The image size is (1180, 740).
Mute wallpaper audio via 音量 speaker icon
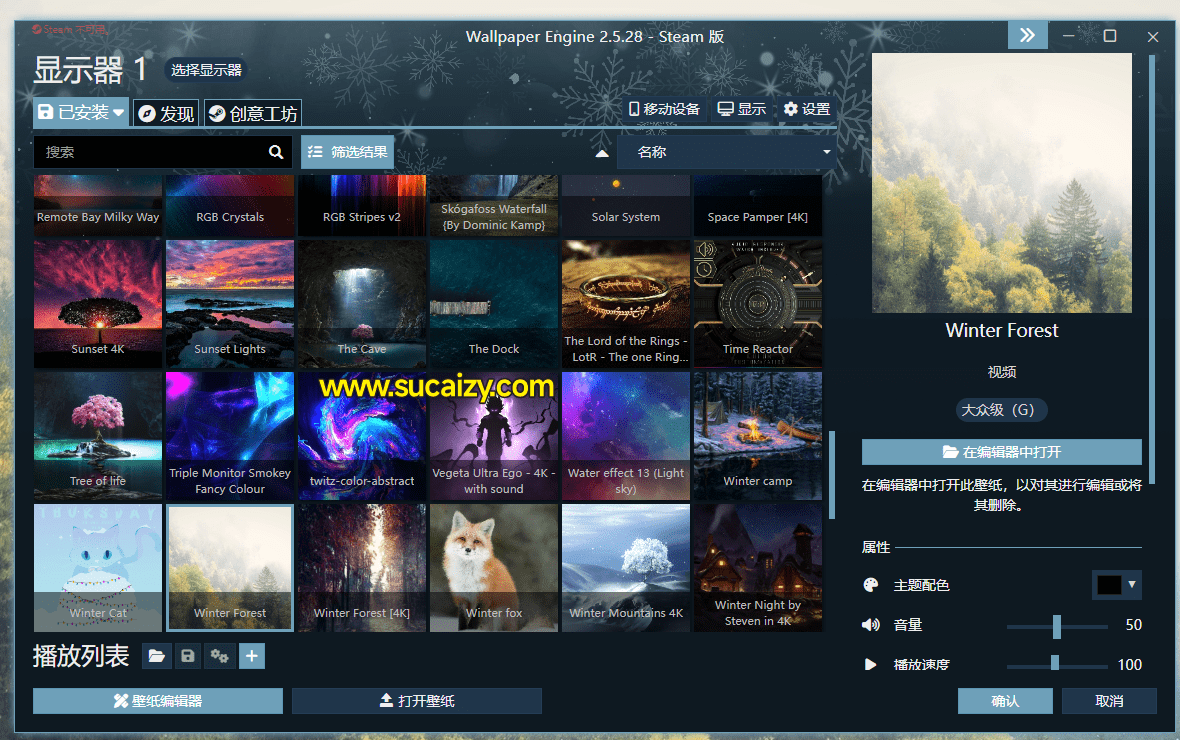871,624
